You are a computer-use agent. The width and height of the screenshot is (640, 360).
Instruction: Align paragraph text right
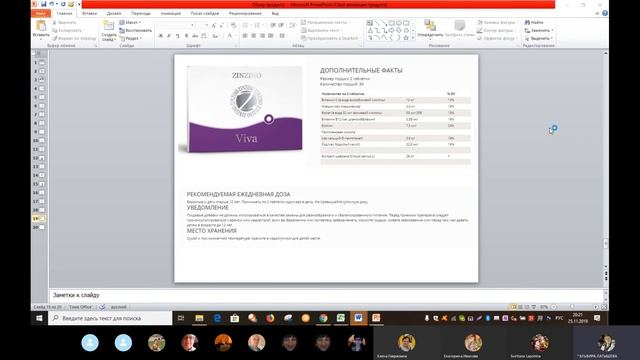[262, 36]
